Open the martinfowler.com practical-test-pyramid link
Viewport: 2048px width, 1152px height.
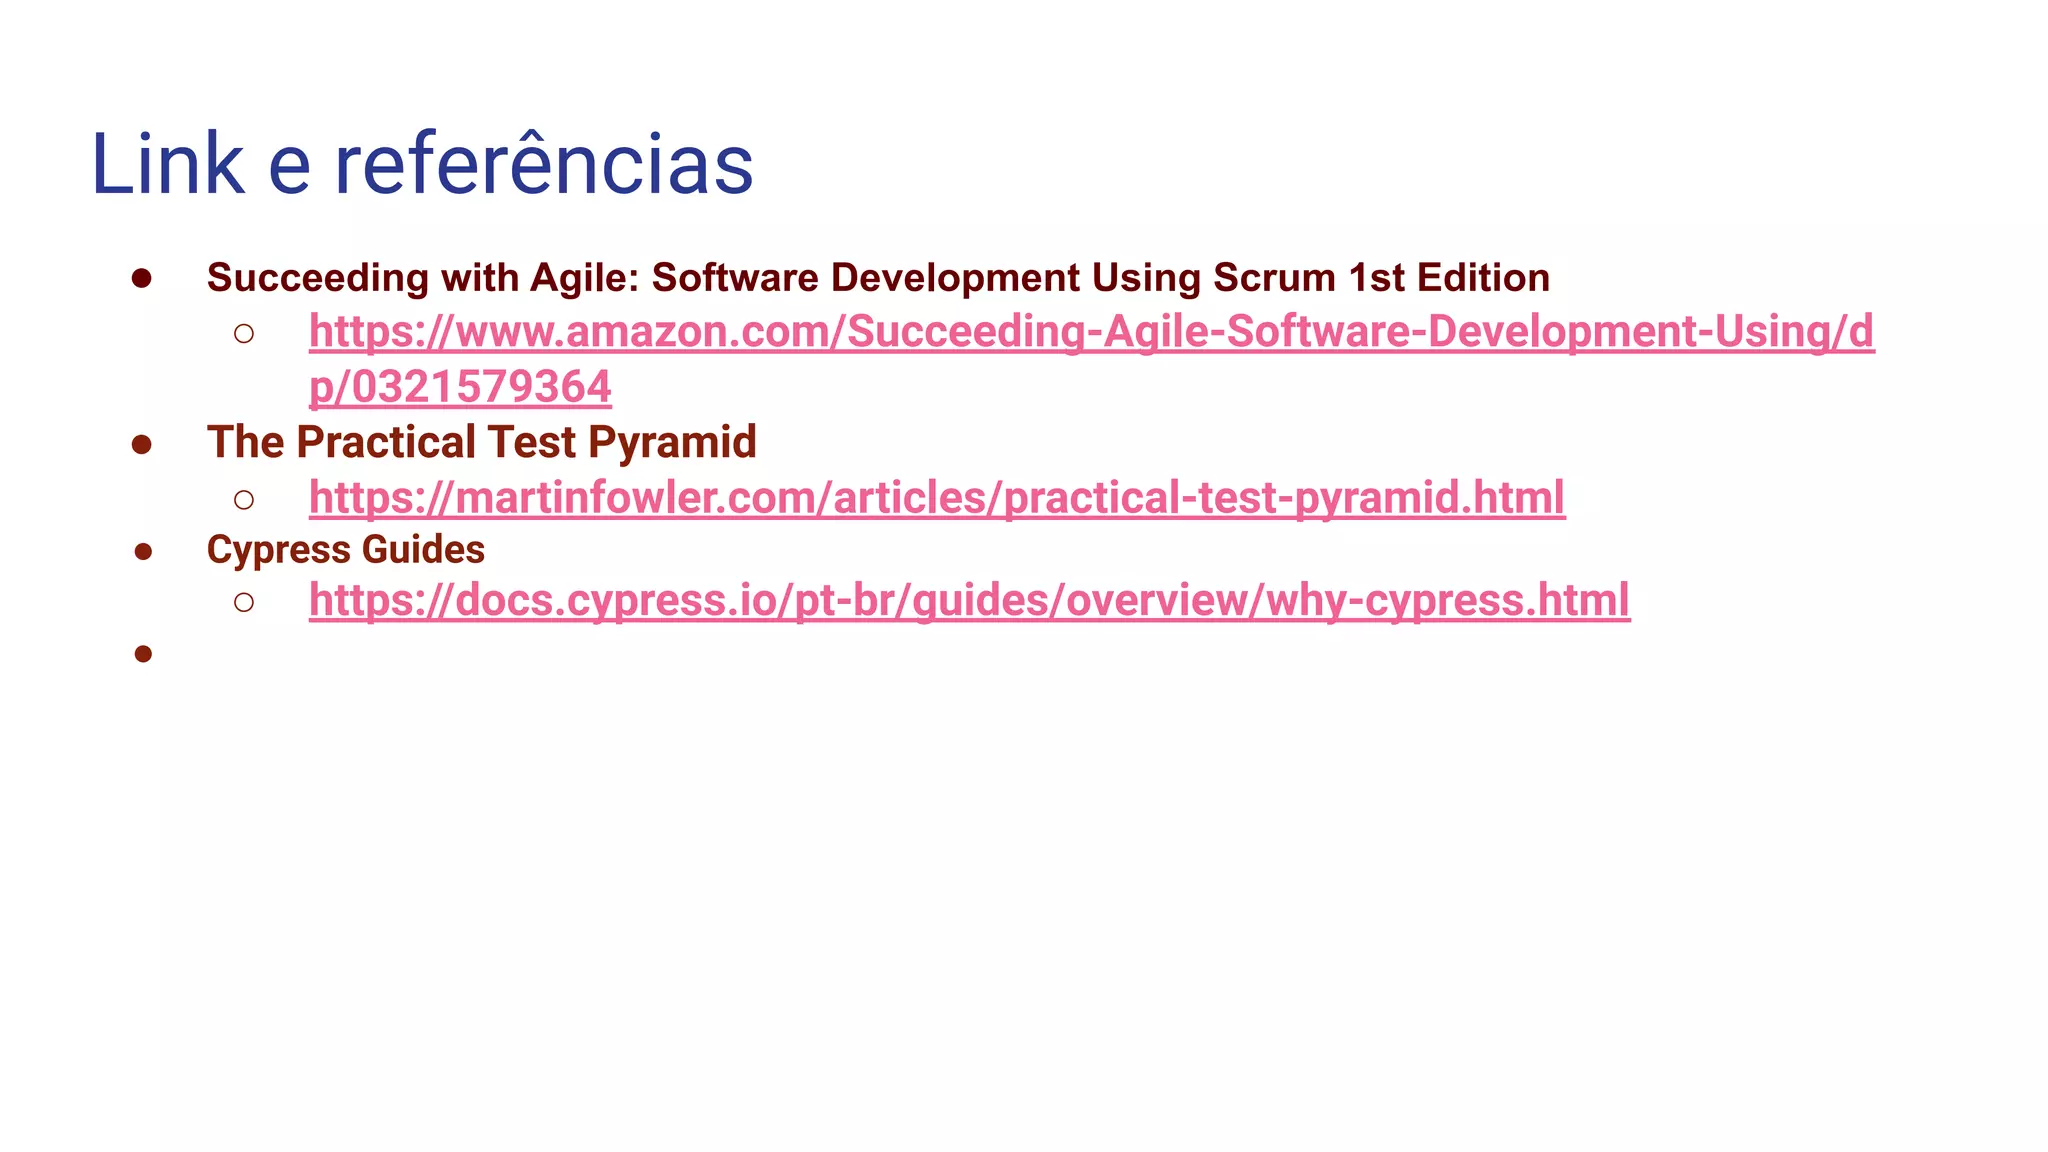point(937,498)
